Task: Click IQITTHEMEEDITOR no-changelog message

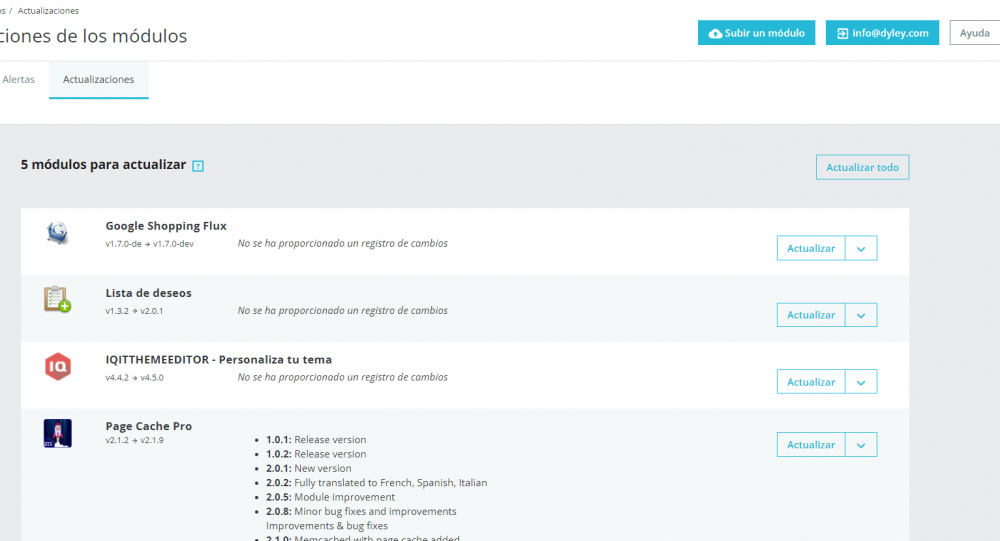Action: 342,378
